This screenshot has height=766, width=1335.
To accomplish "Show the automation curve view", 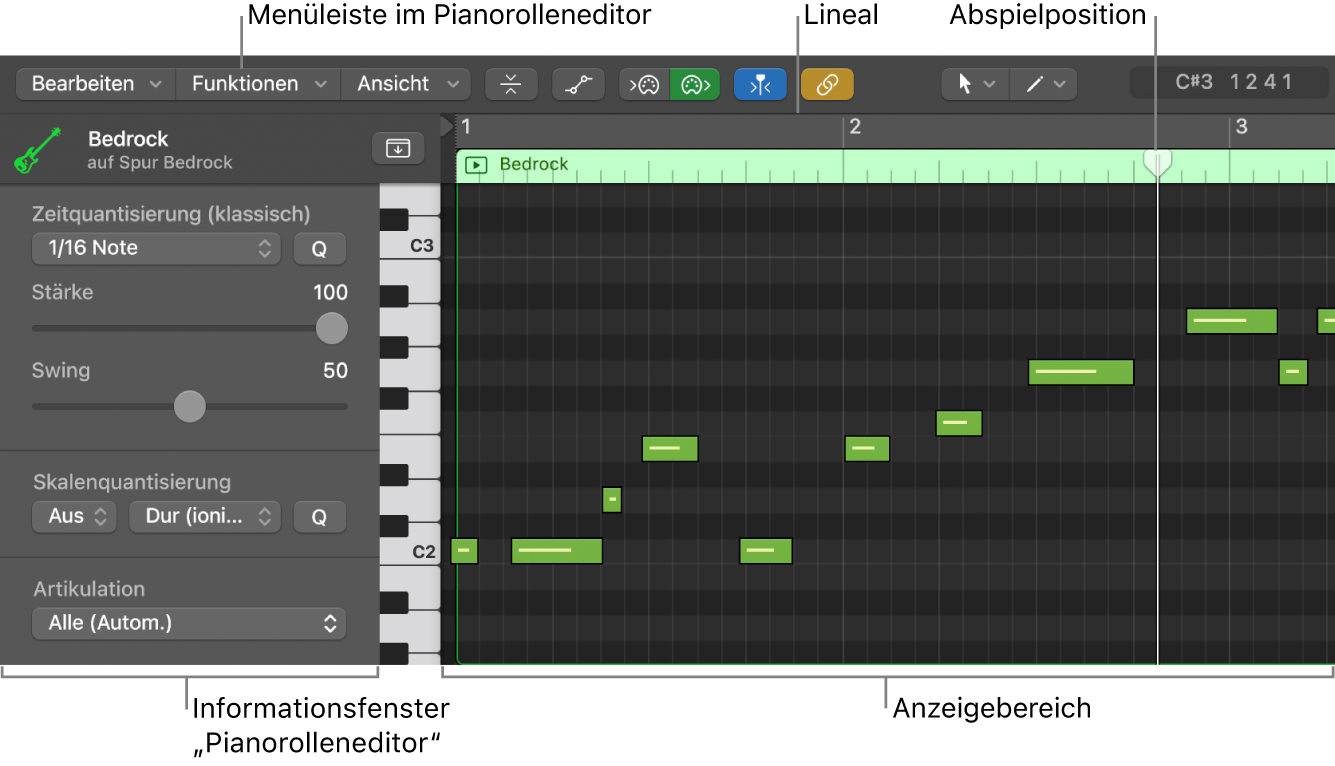I will (578, 84).
